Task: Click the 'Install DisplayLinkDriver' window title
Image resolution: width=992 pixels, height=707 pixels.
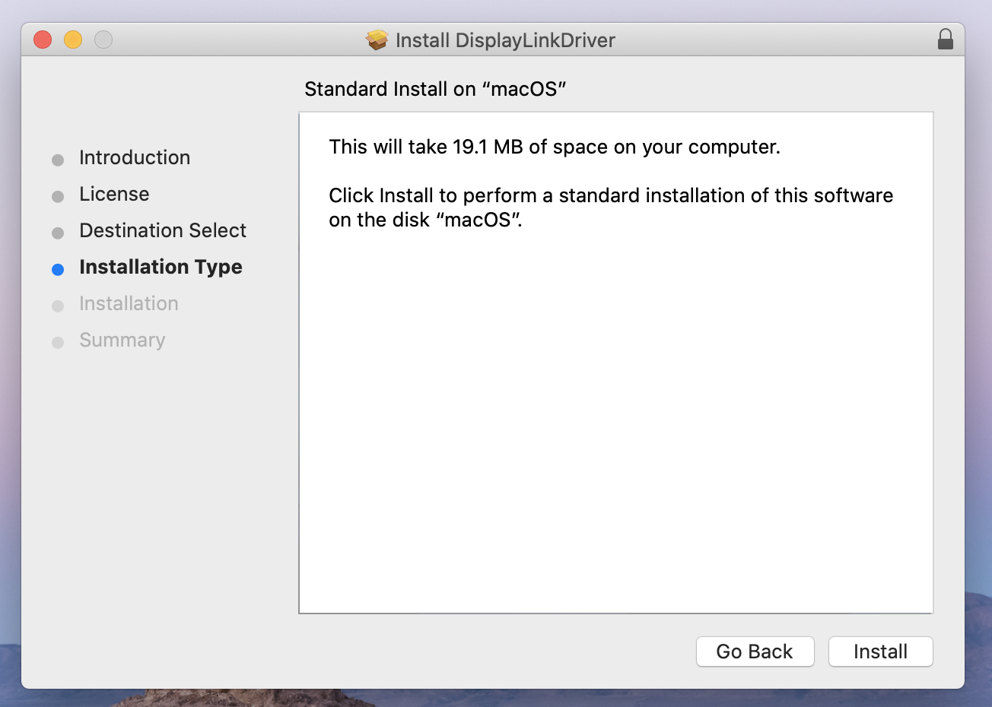Action: pos(505,40)
